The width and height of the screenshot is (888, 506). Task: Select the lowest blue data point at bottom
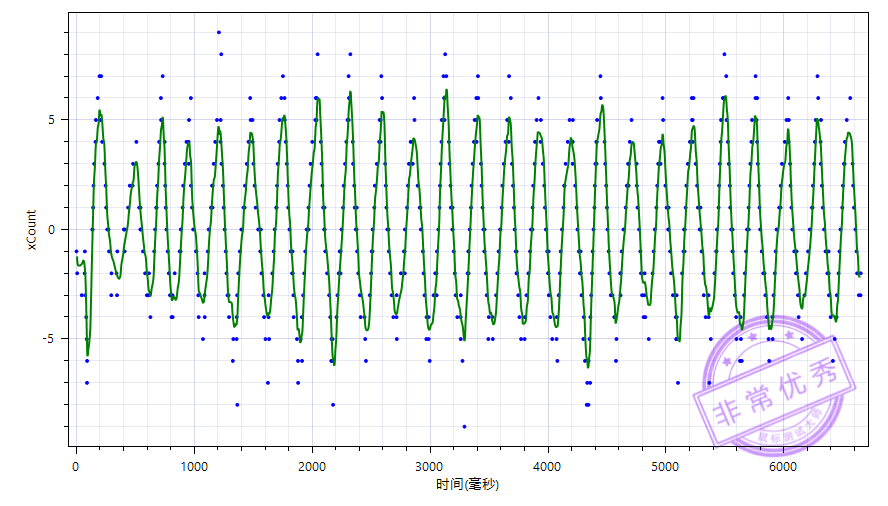(464, 426)
